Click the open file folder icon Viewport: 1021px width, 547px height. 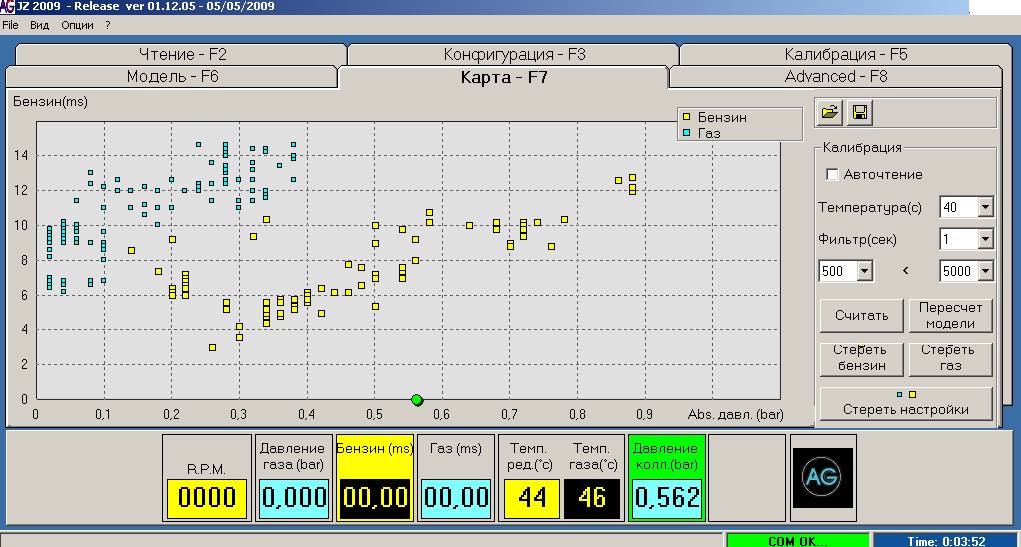829,113
